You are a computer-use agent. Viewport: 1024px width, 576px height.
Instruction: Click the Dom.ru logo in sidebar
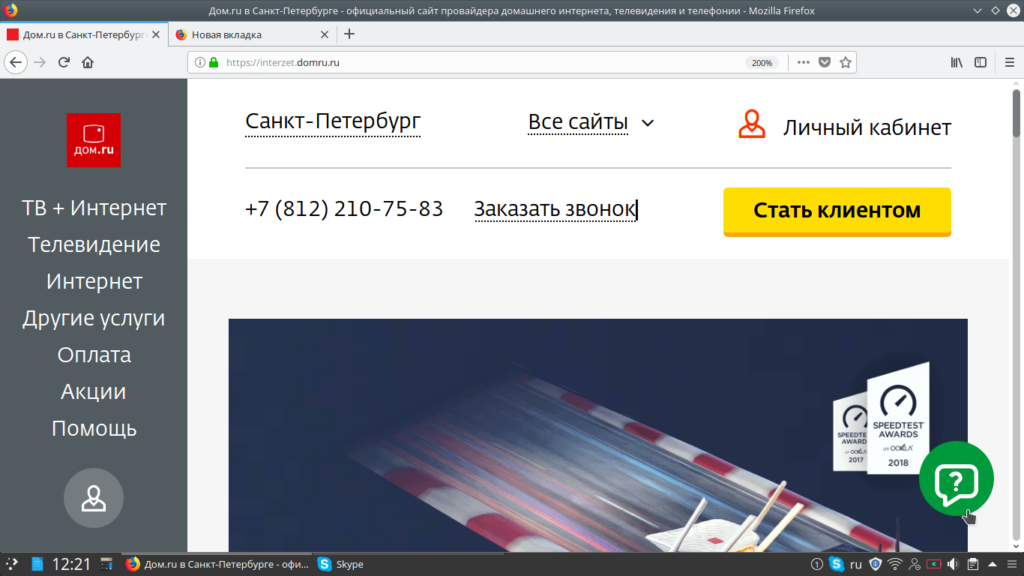click(93, 140)
